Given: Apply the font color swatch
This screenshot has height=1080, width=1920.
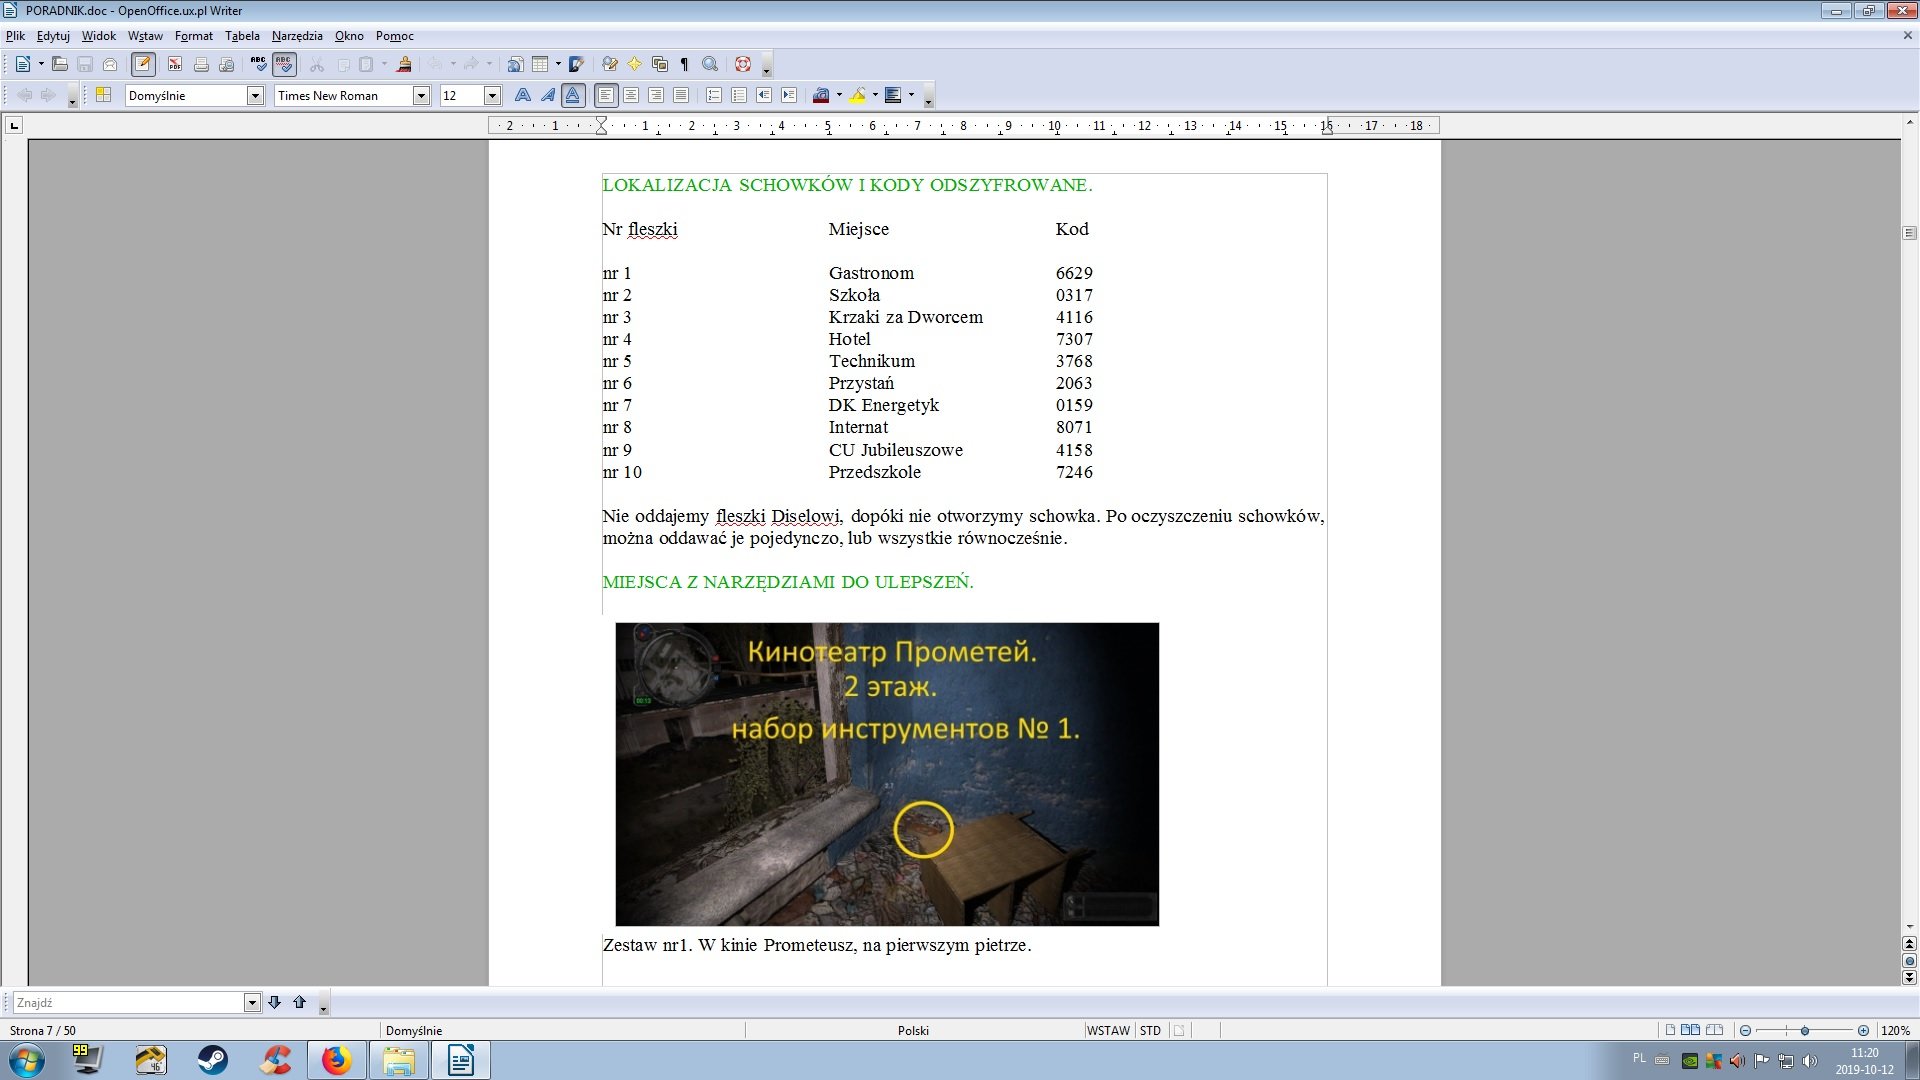Looking at the screenshot, I should pyautogui.click(x=821, y=95).
